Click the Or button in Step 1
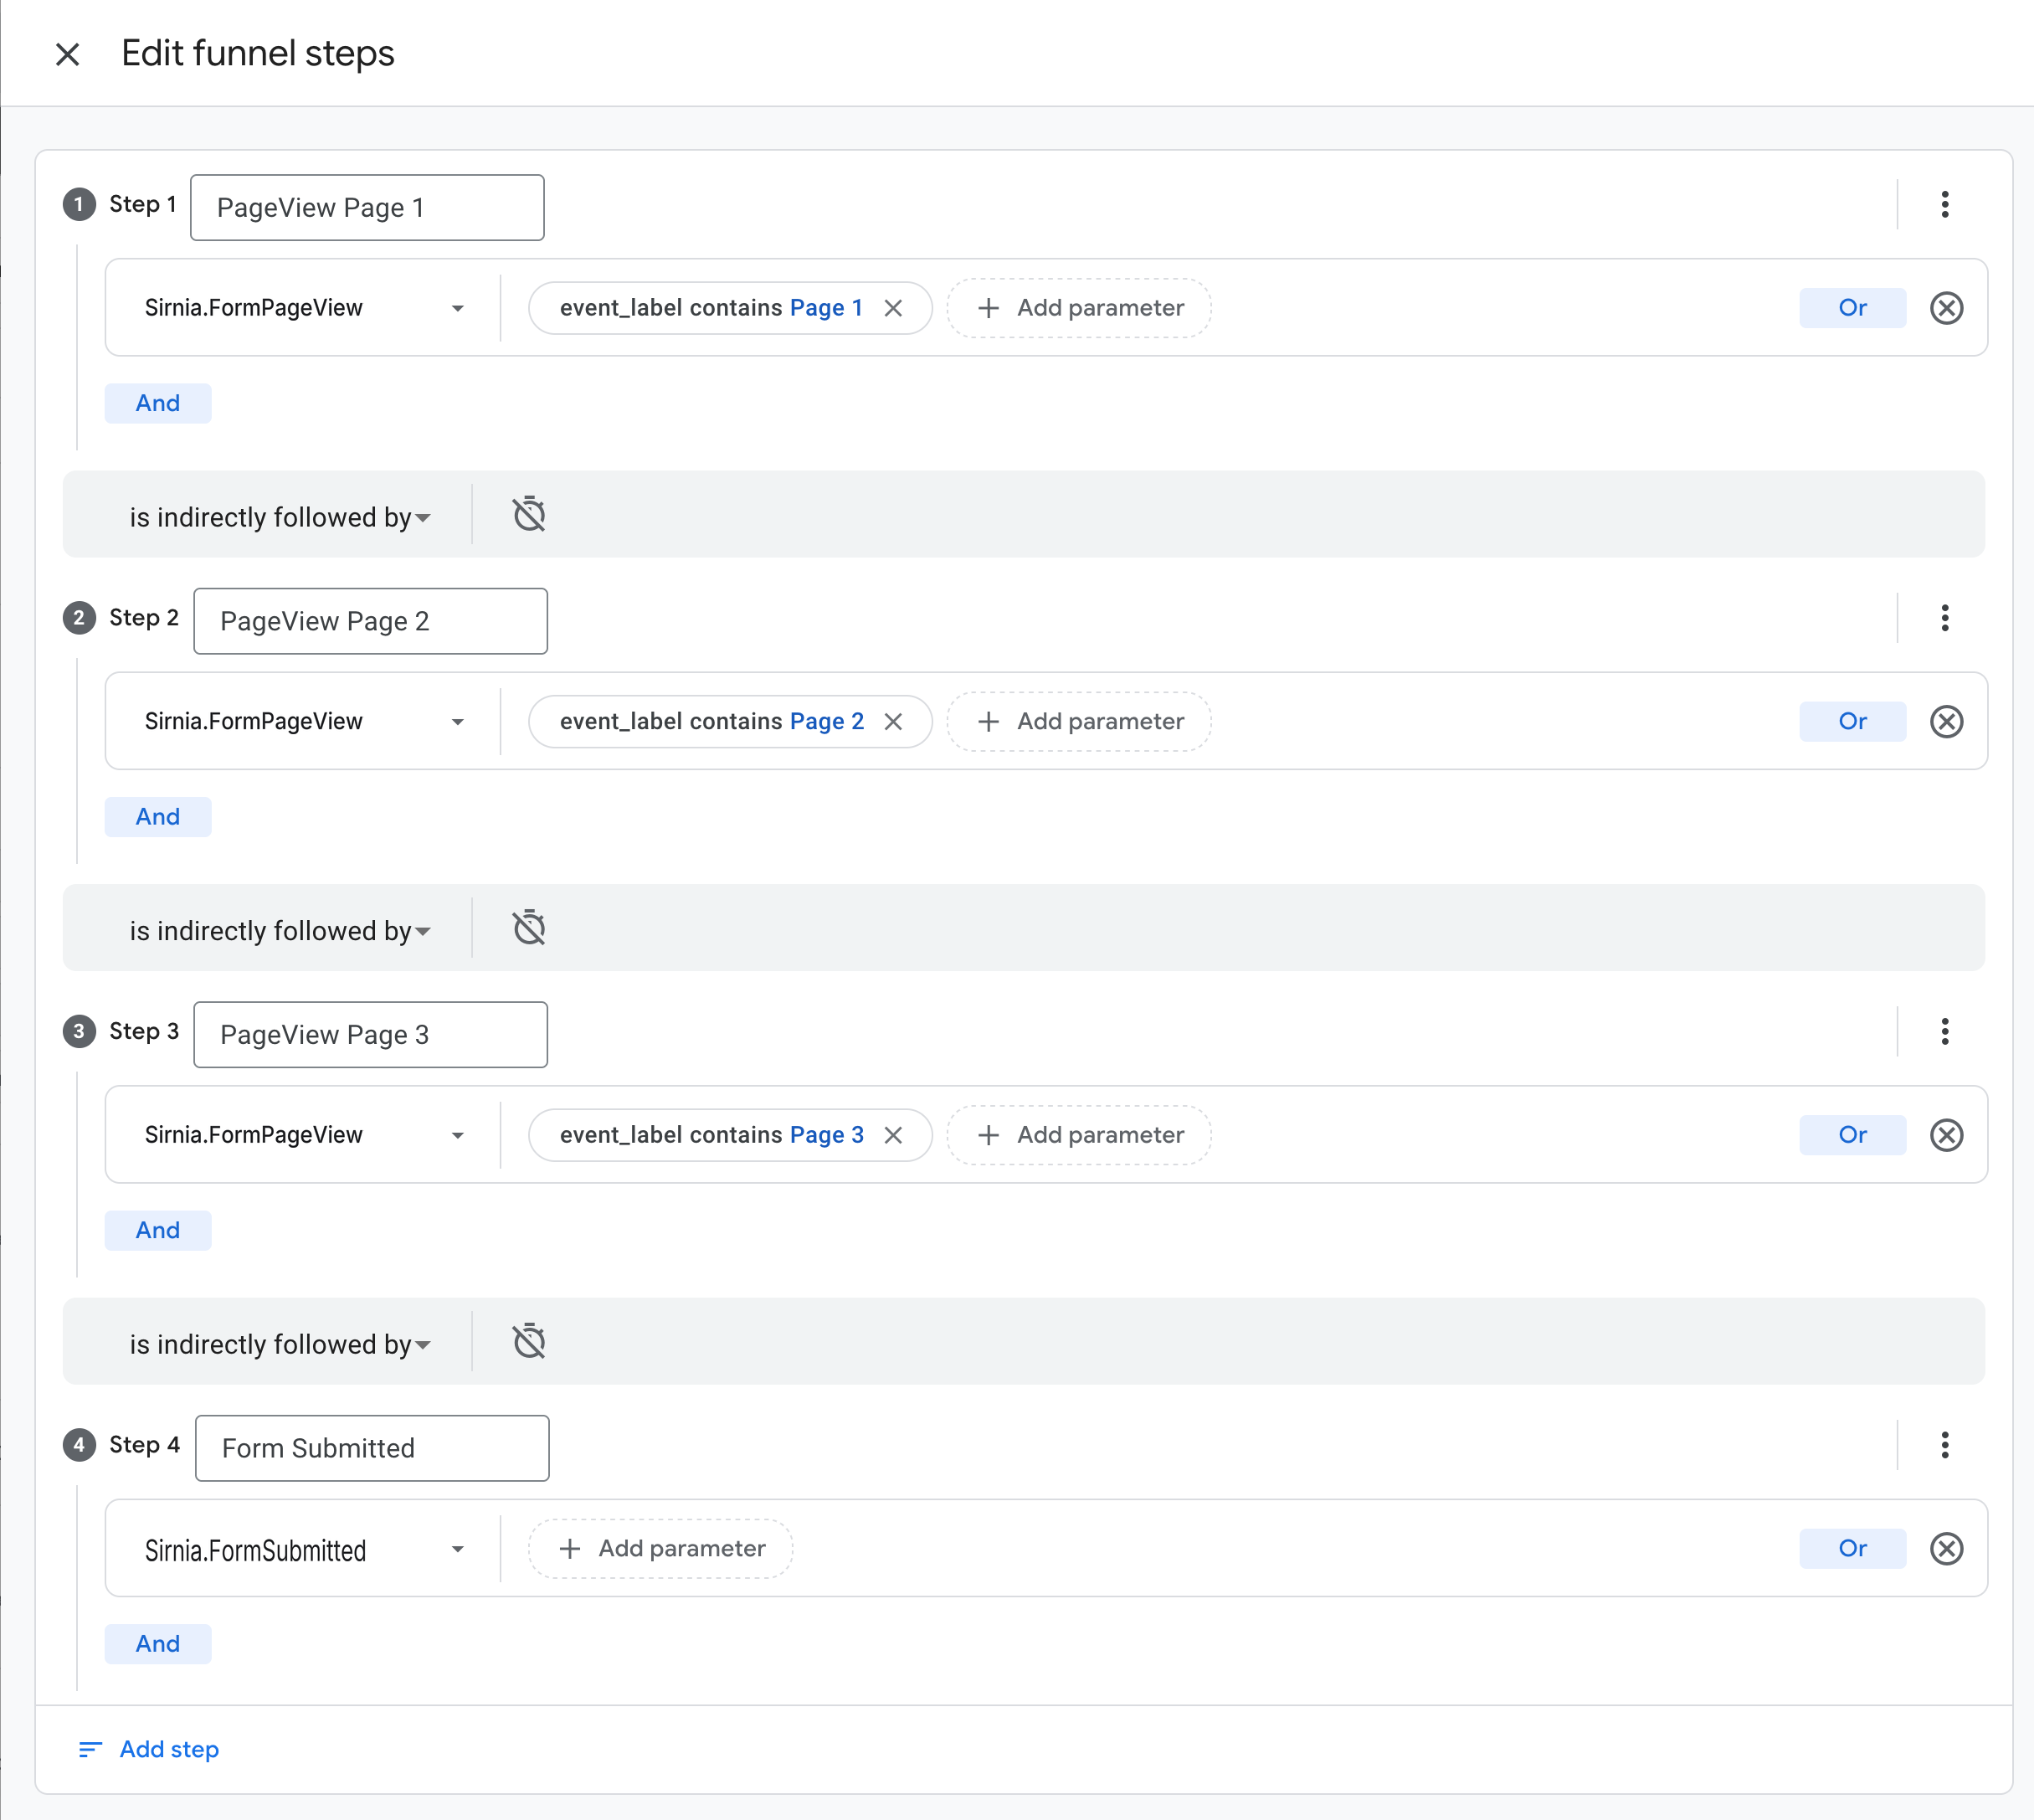2034x1820 pixels. click(1852, 308)
